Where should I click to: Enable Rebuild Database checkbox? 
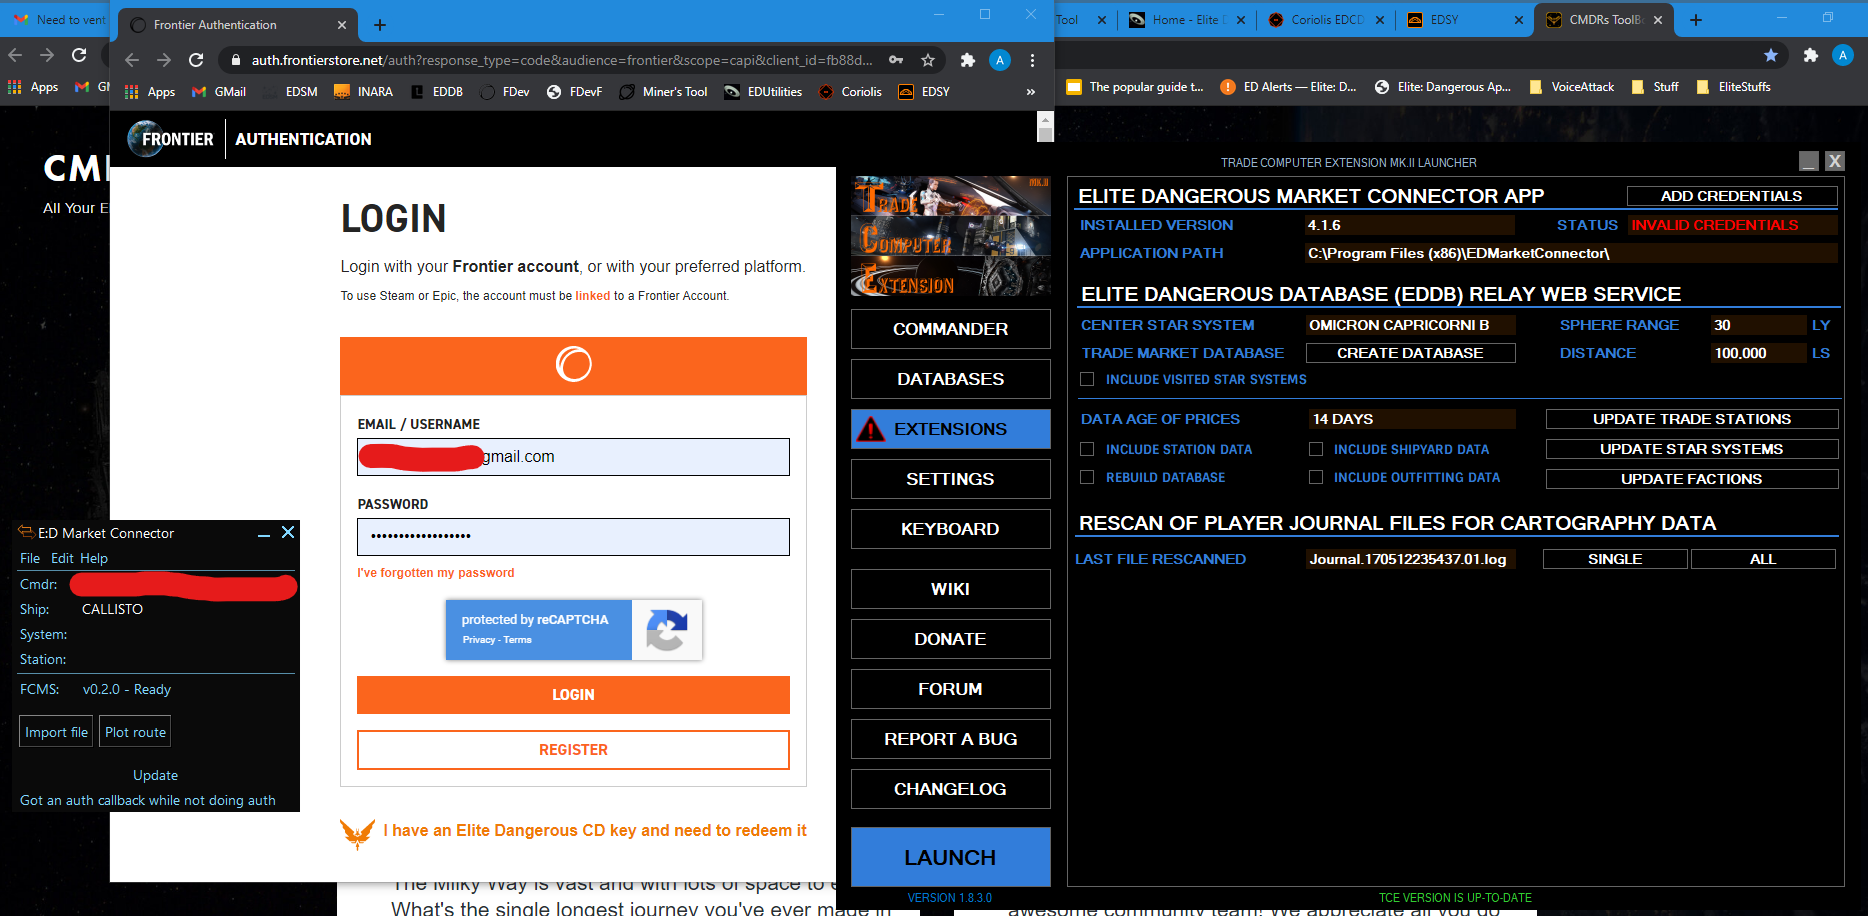click(x=1087, y=477)
